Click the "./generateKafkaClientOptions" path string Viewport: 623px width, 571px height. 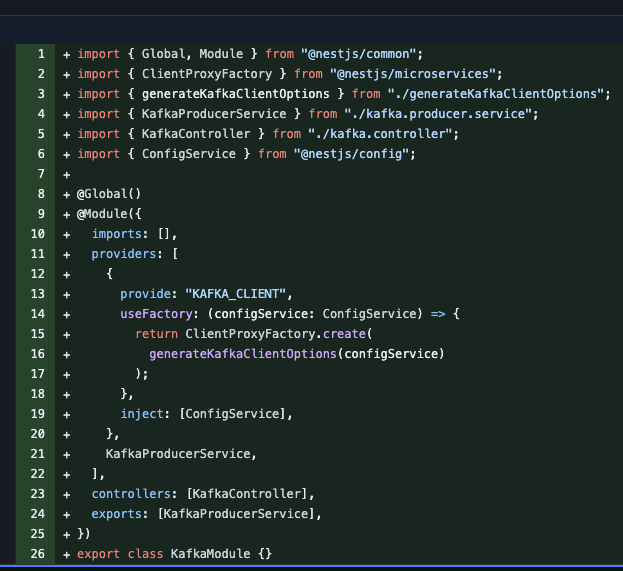point(496,94)
